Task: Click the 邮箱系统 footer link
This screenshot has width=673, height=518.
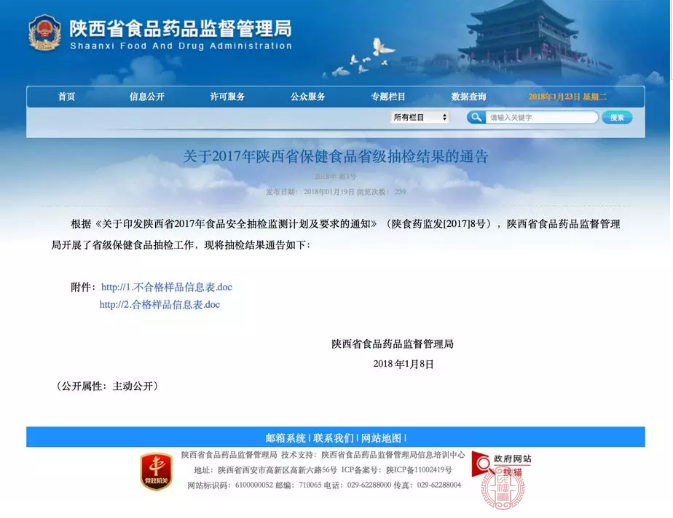Action: (x=285, y=438)
